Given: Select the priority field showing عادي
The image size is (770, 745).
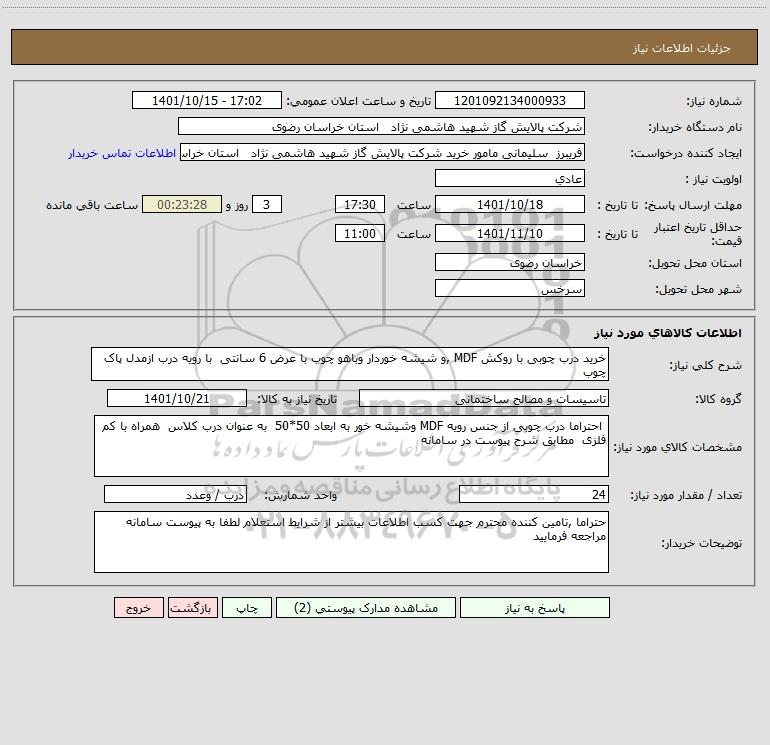Looking at the screenshot, I should tap(510, 178).
